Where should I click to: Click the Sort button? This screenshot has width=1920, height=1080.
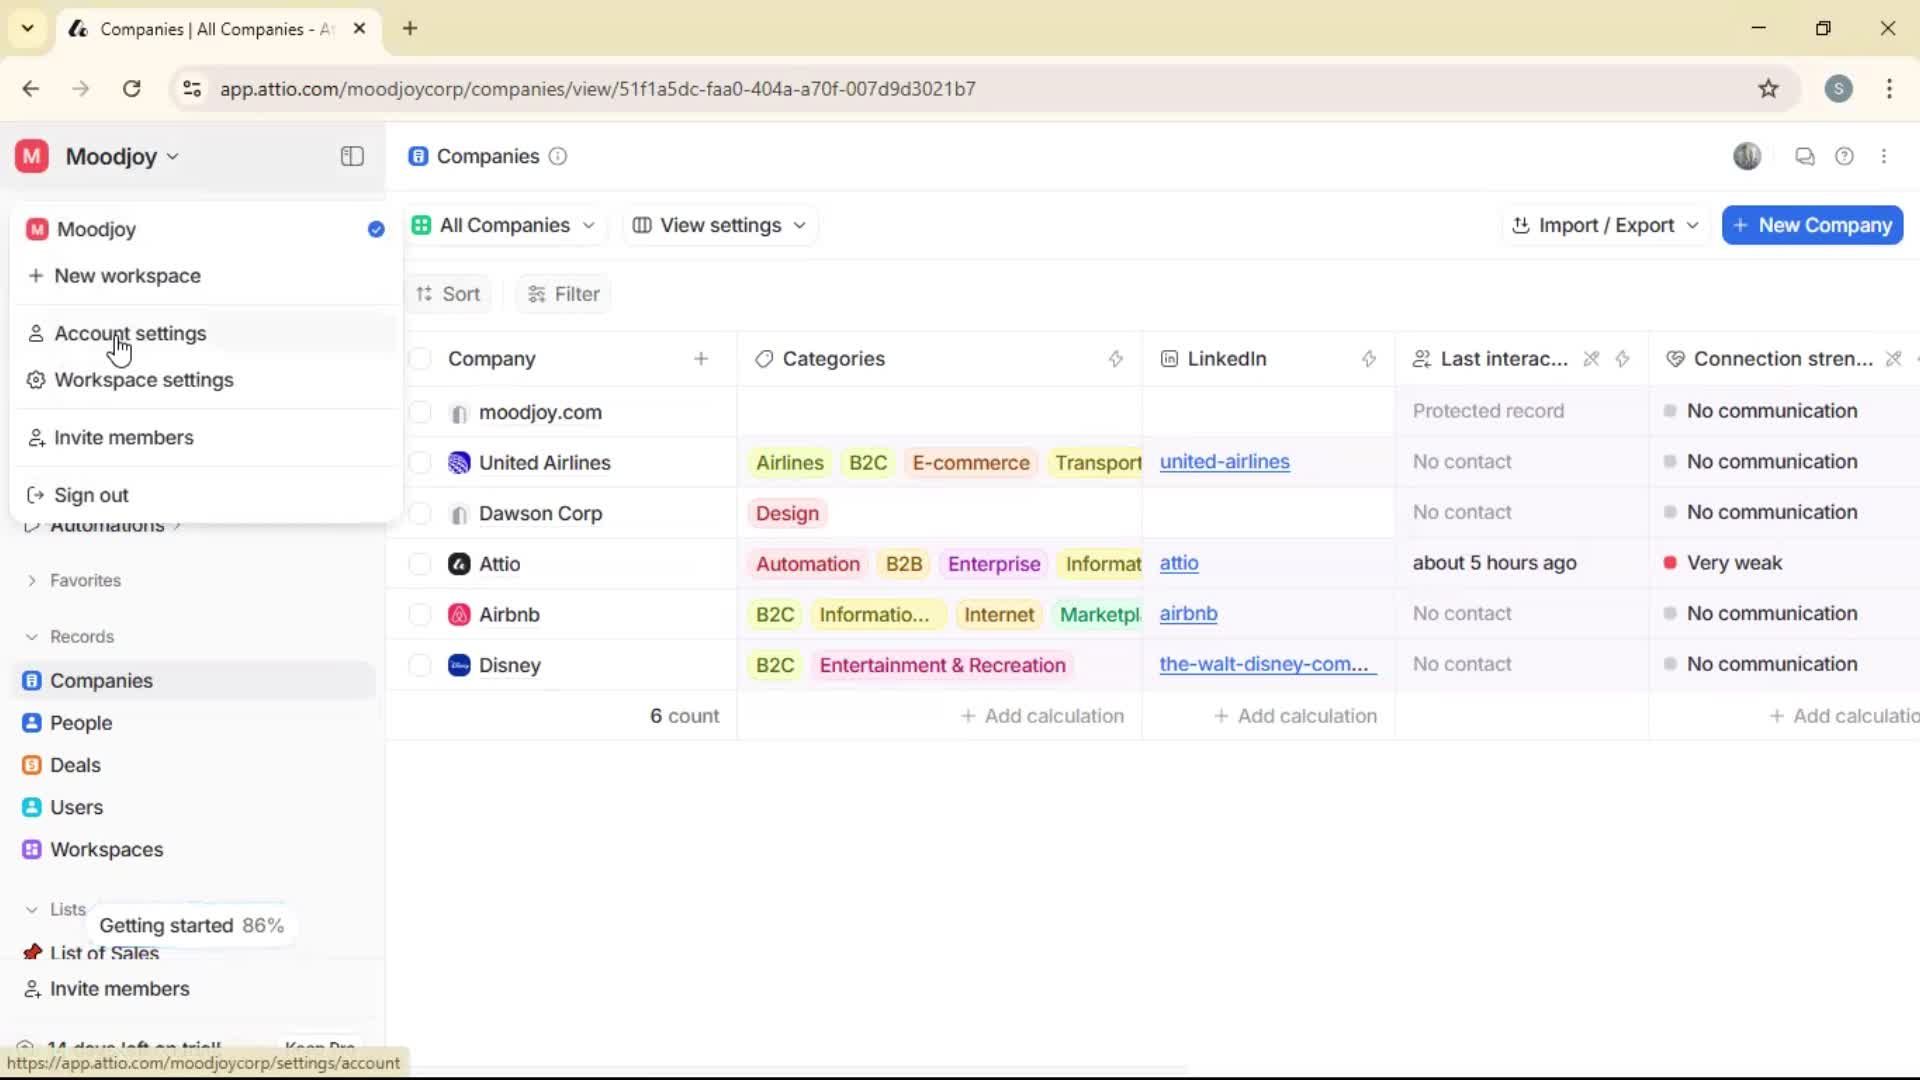coord(448,294)
